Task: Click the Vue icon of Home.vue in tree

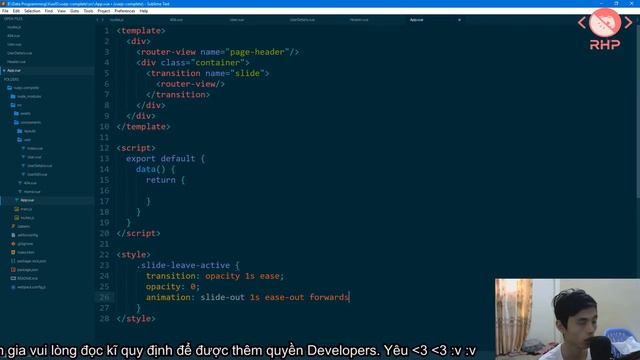Action: tap(20, 191)
